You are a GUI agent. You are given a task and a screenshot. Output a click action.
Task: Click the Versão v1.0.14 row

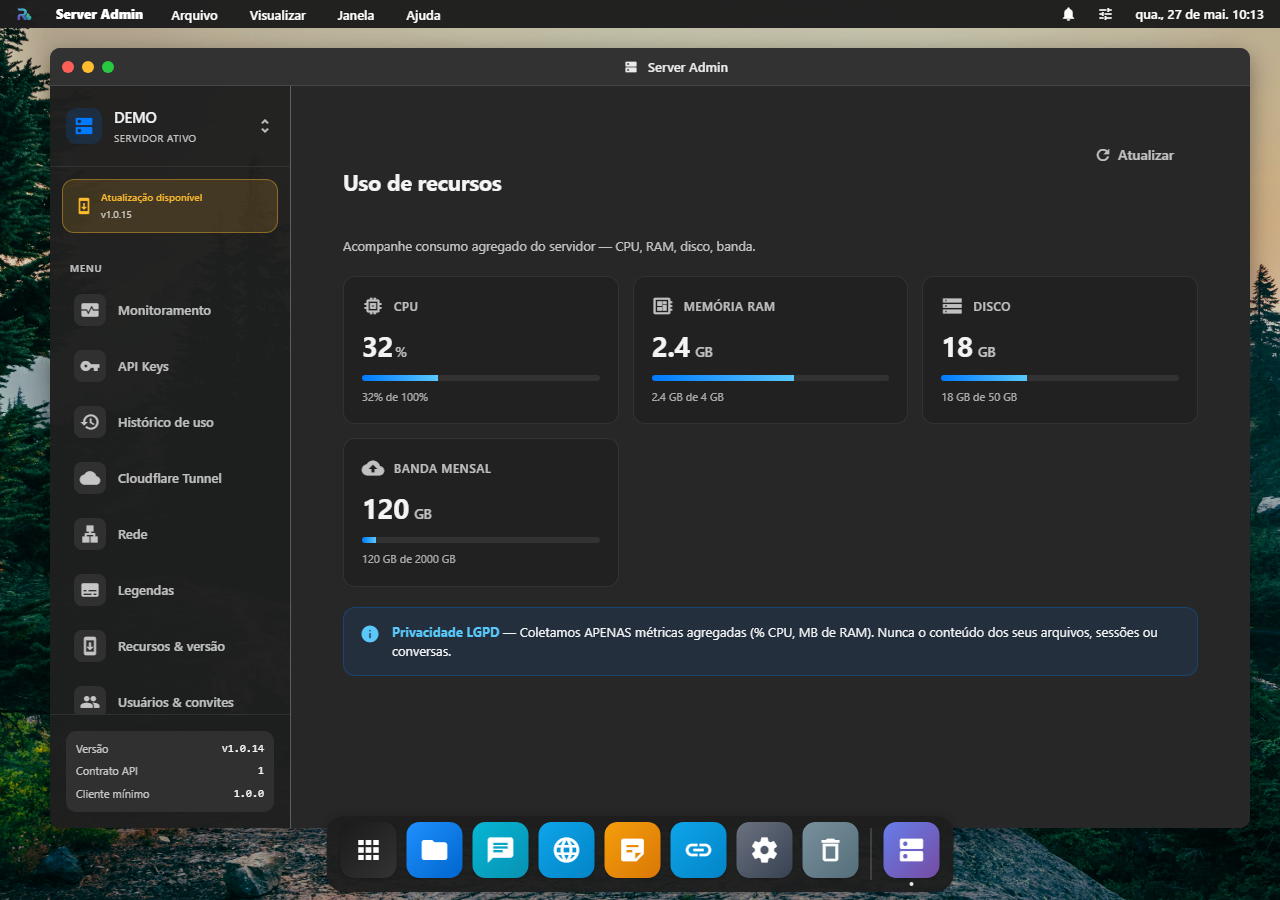pyautogui.click(x=170, y=749)
